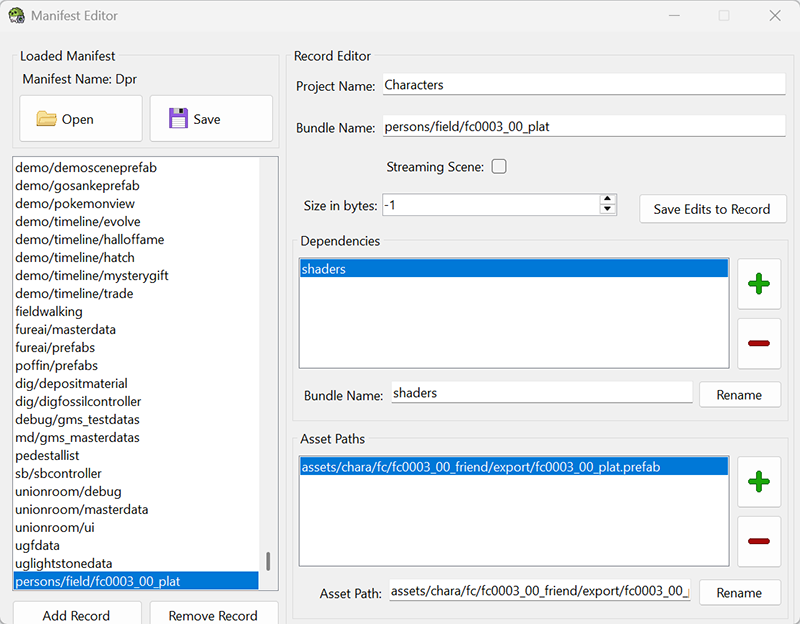Click the red minus icon in Asset Paths
Viewport: 800px width, 624px height.
[x=759, y=541]
